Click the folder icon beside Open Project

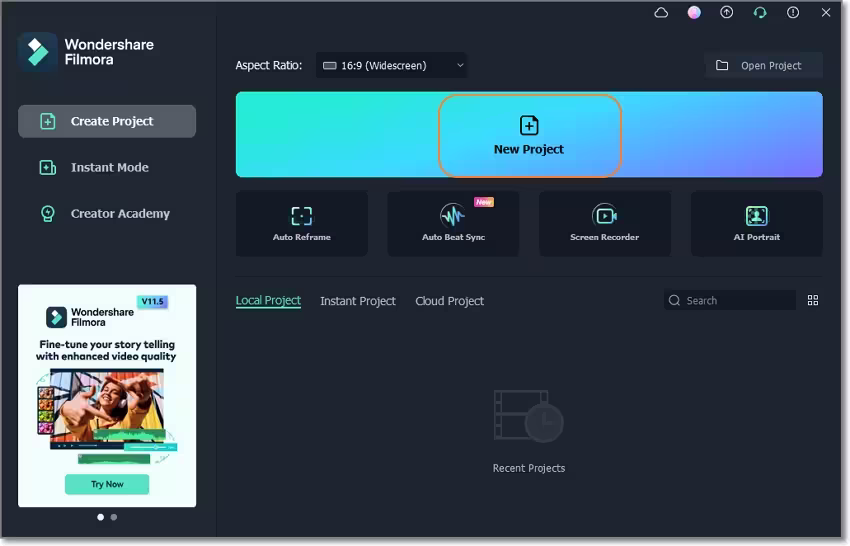(x=722, y=66)
